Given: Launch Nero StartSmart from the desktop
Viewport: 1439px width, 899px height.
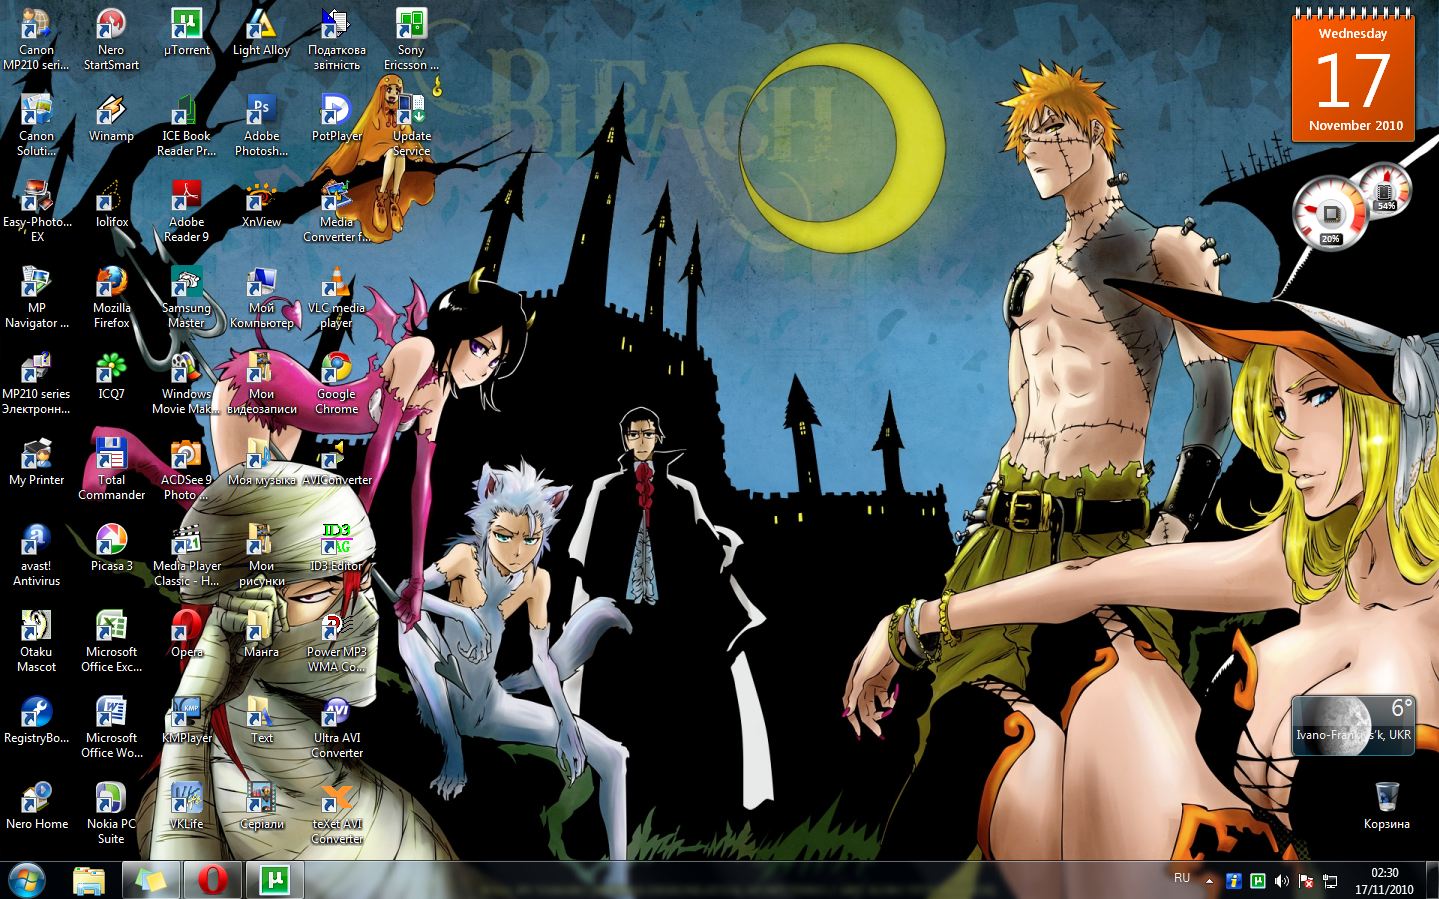Looking at the screenshot, I should tap(111, 40).
